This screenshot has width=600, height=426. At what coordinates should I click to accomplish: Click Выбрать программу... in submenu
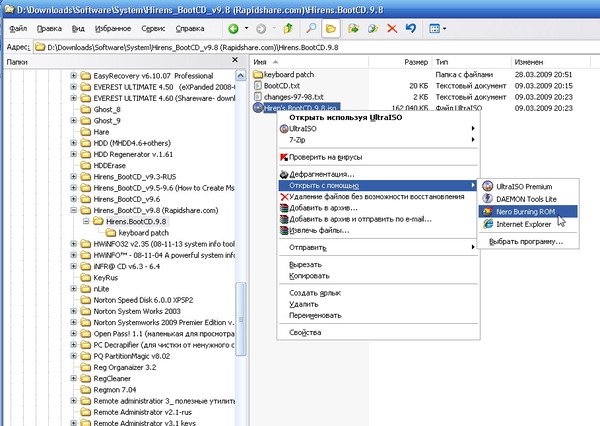(528, 242)
